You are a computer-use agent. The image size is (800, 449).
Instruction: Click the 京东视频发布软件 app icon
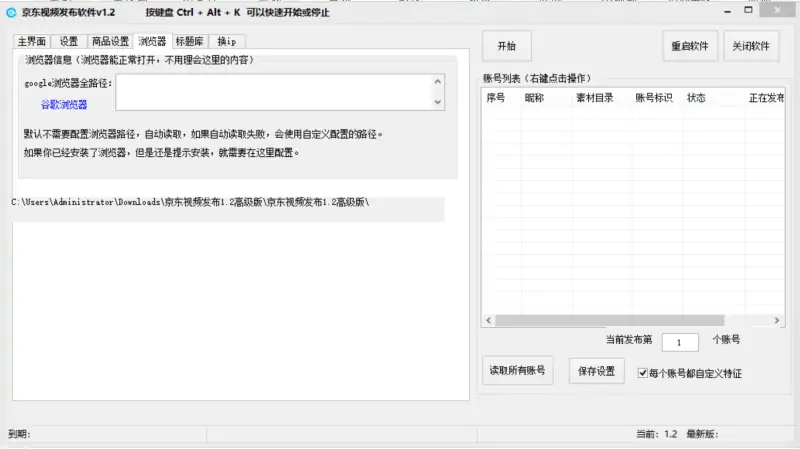point(11,12)
